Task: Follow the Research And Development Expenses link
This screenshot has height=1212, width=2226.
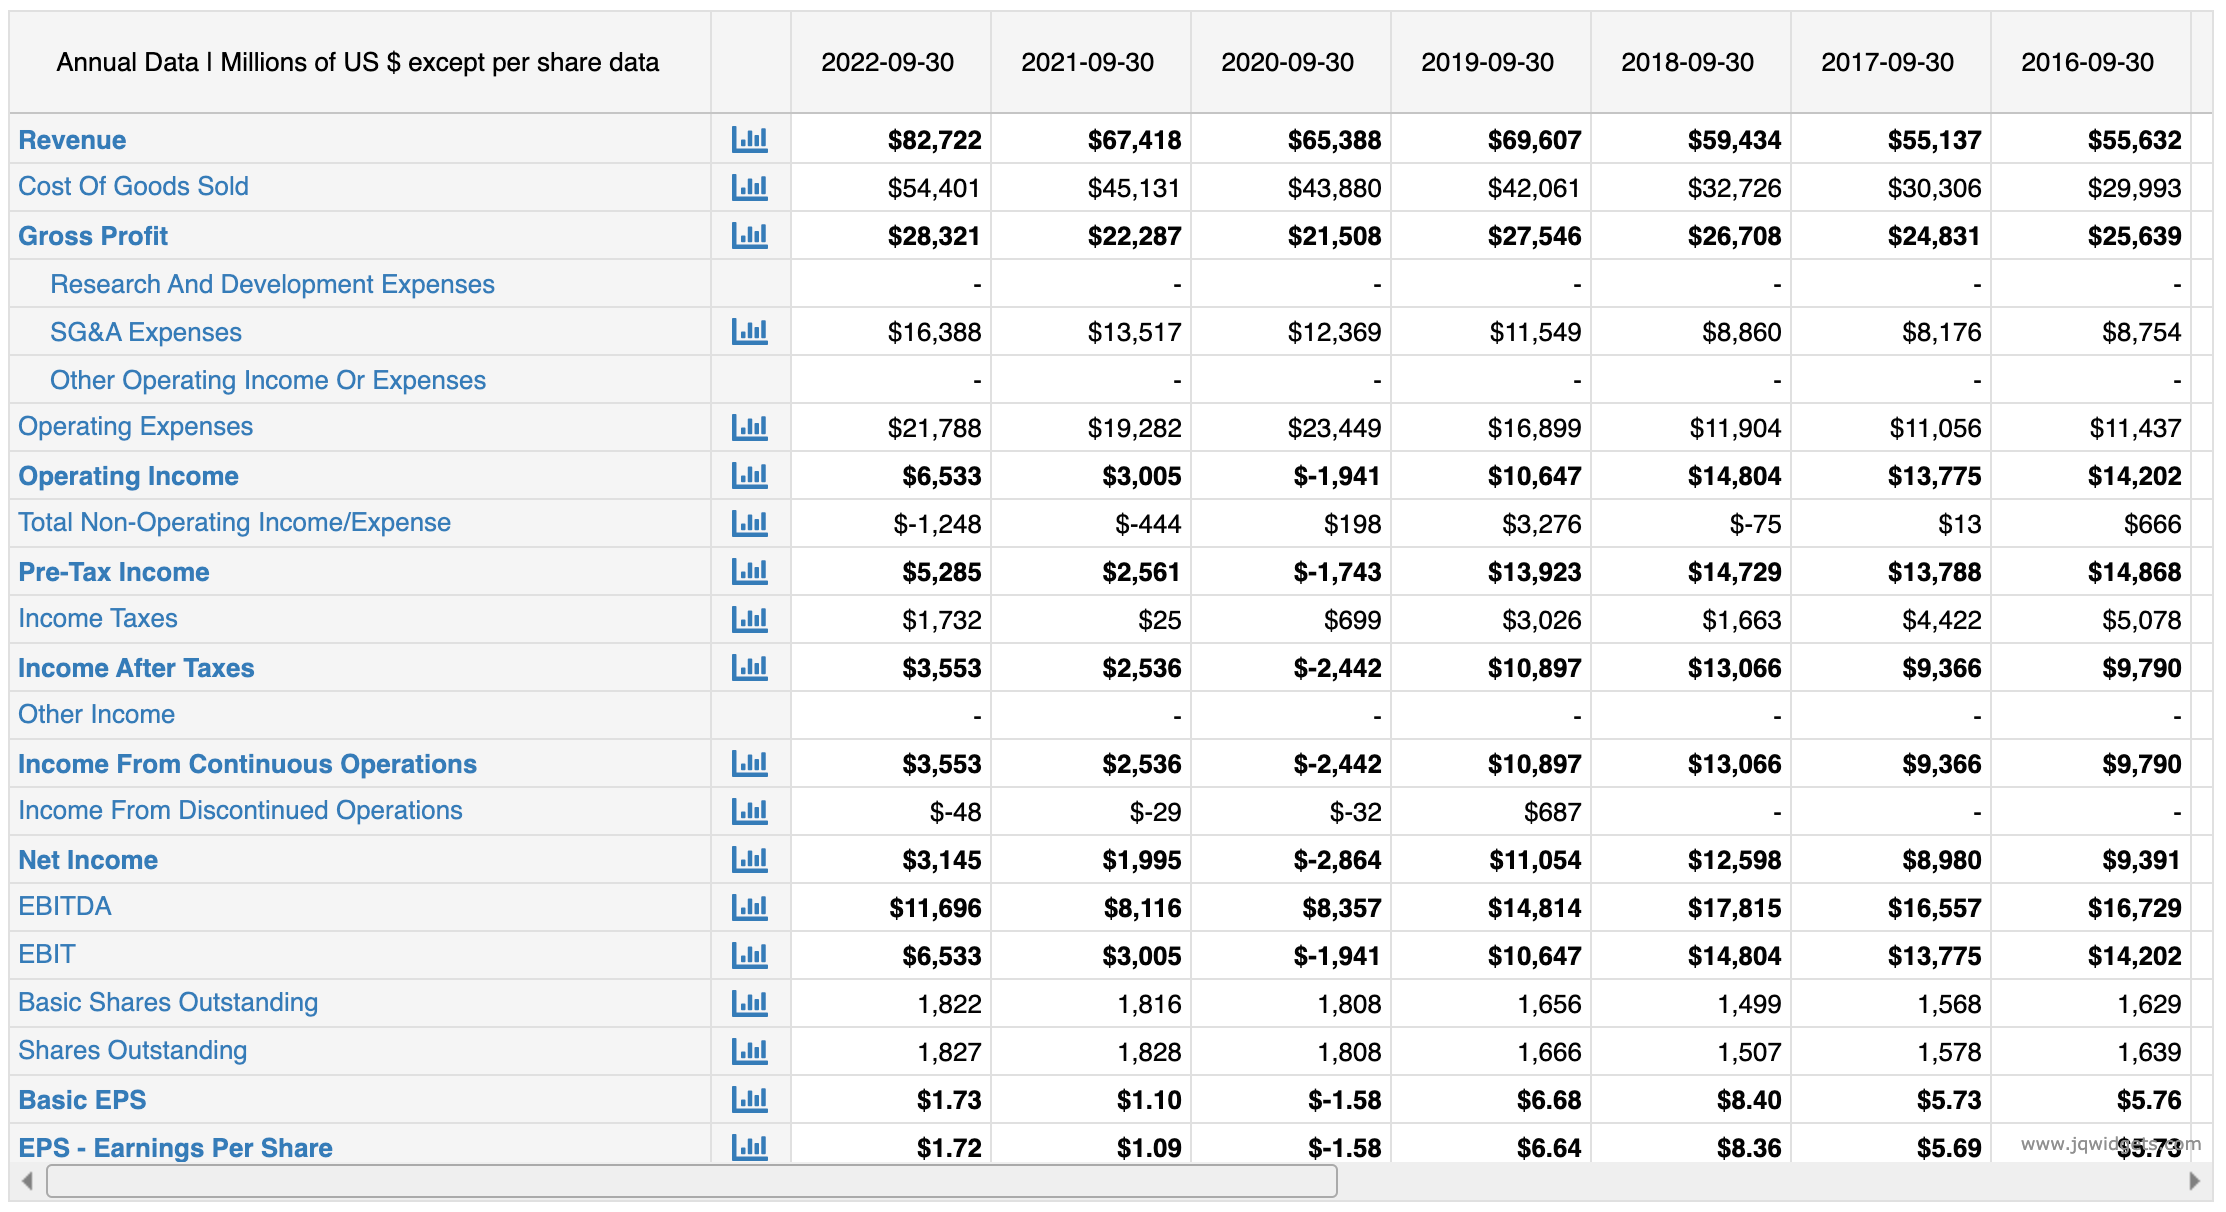Action: (x=272, y=284)
